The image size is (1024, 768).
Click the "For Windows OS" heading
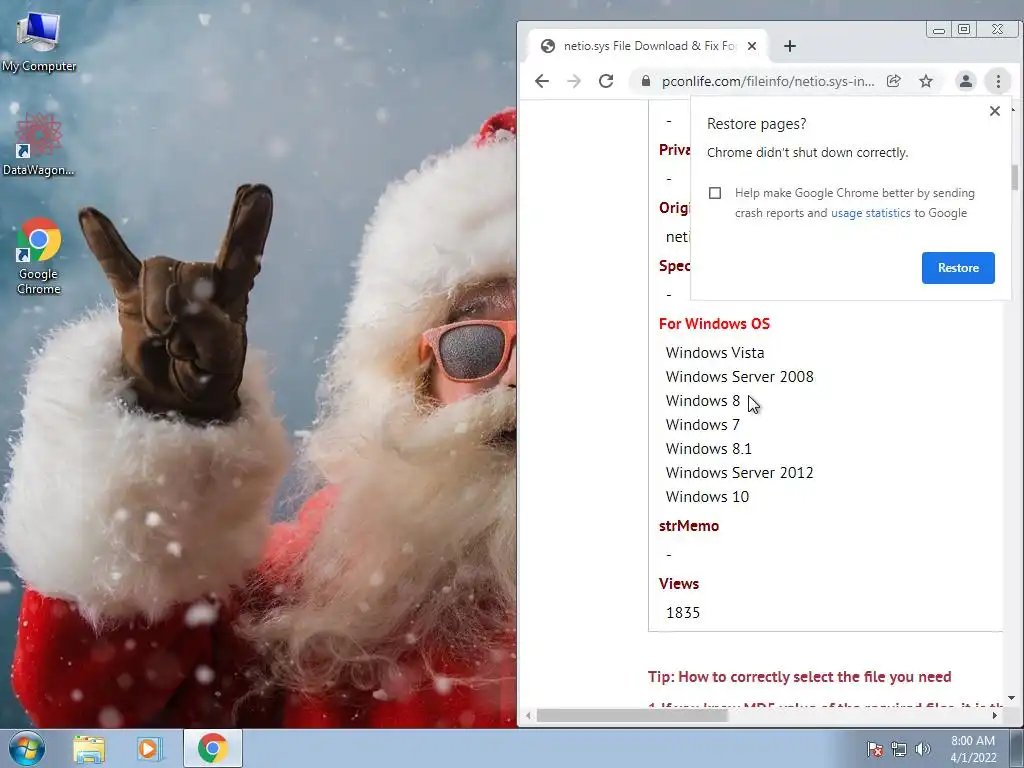pyautogui.click(x=714, y=324)
